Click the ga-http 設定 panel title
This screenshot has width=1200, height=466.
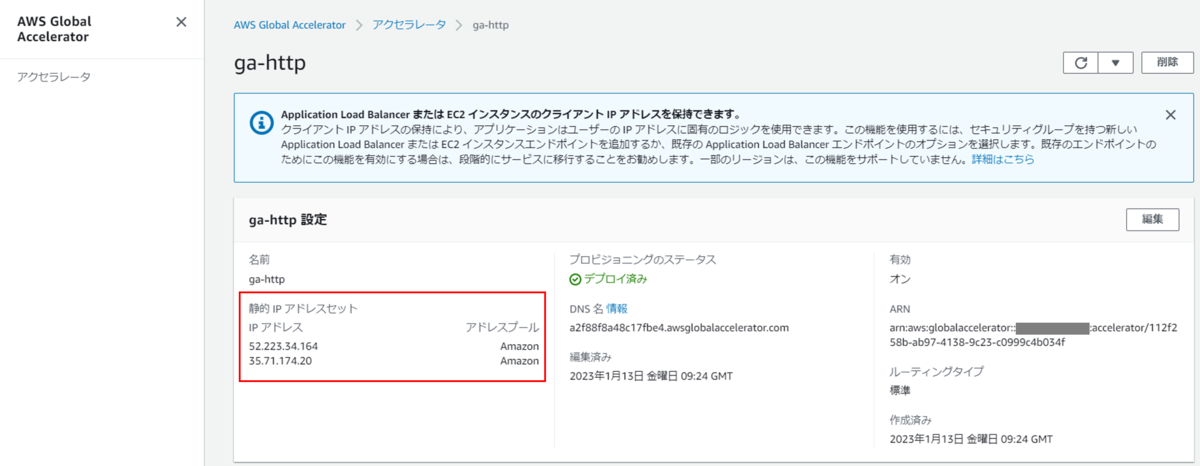coord(288,219)
